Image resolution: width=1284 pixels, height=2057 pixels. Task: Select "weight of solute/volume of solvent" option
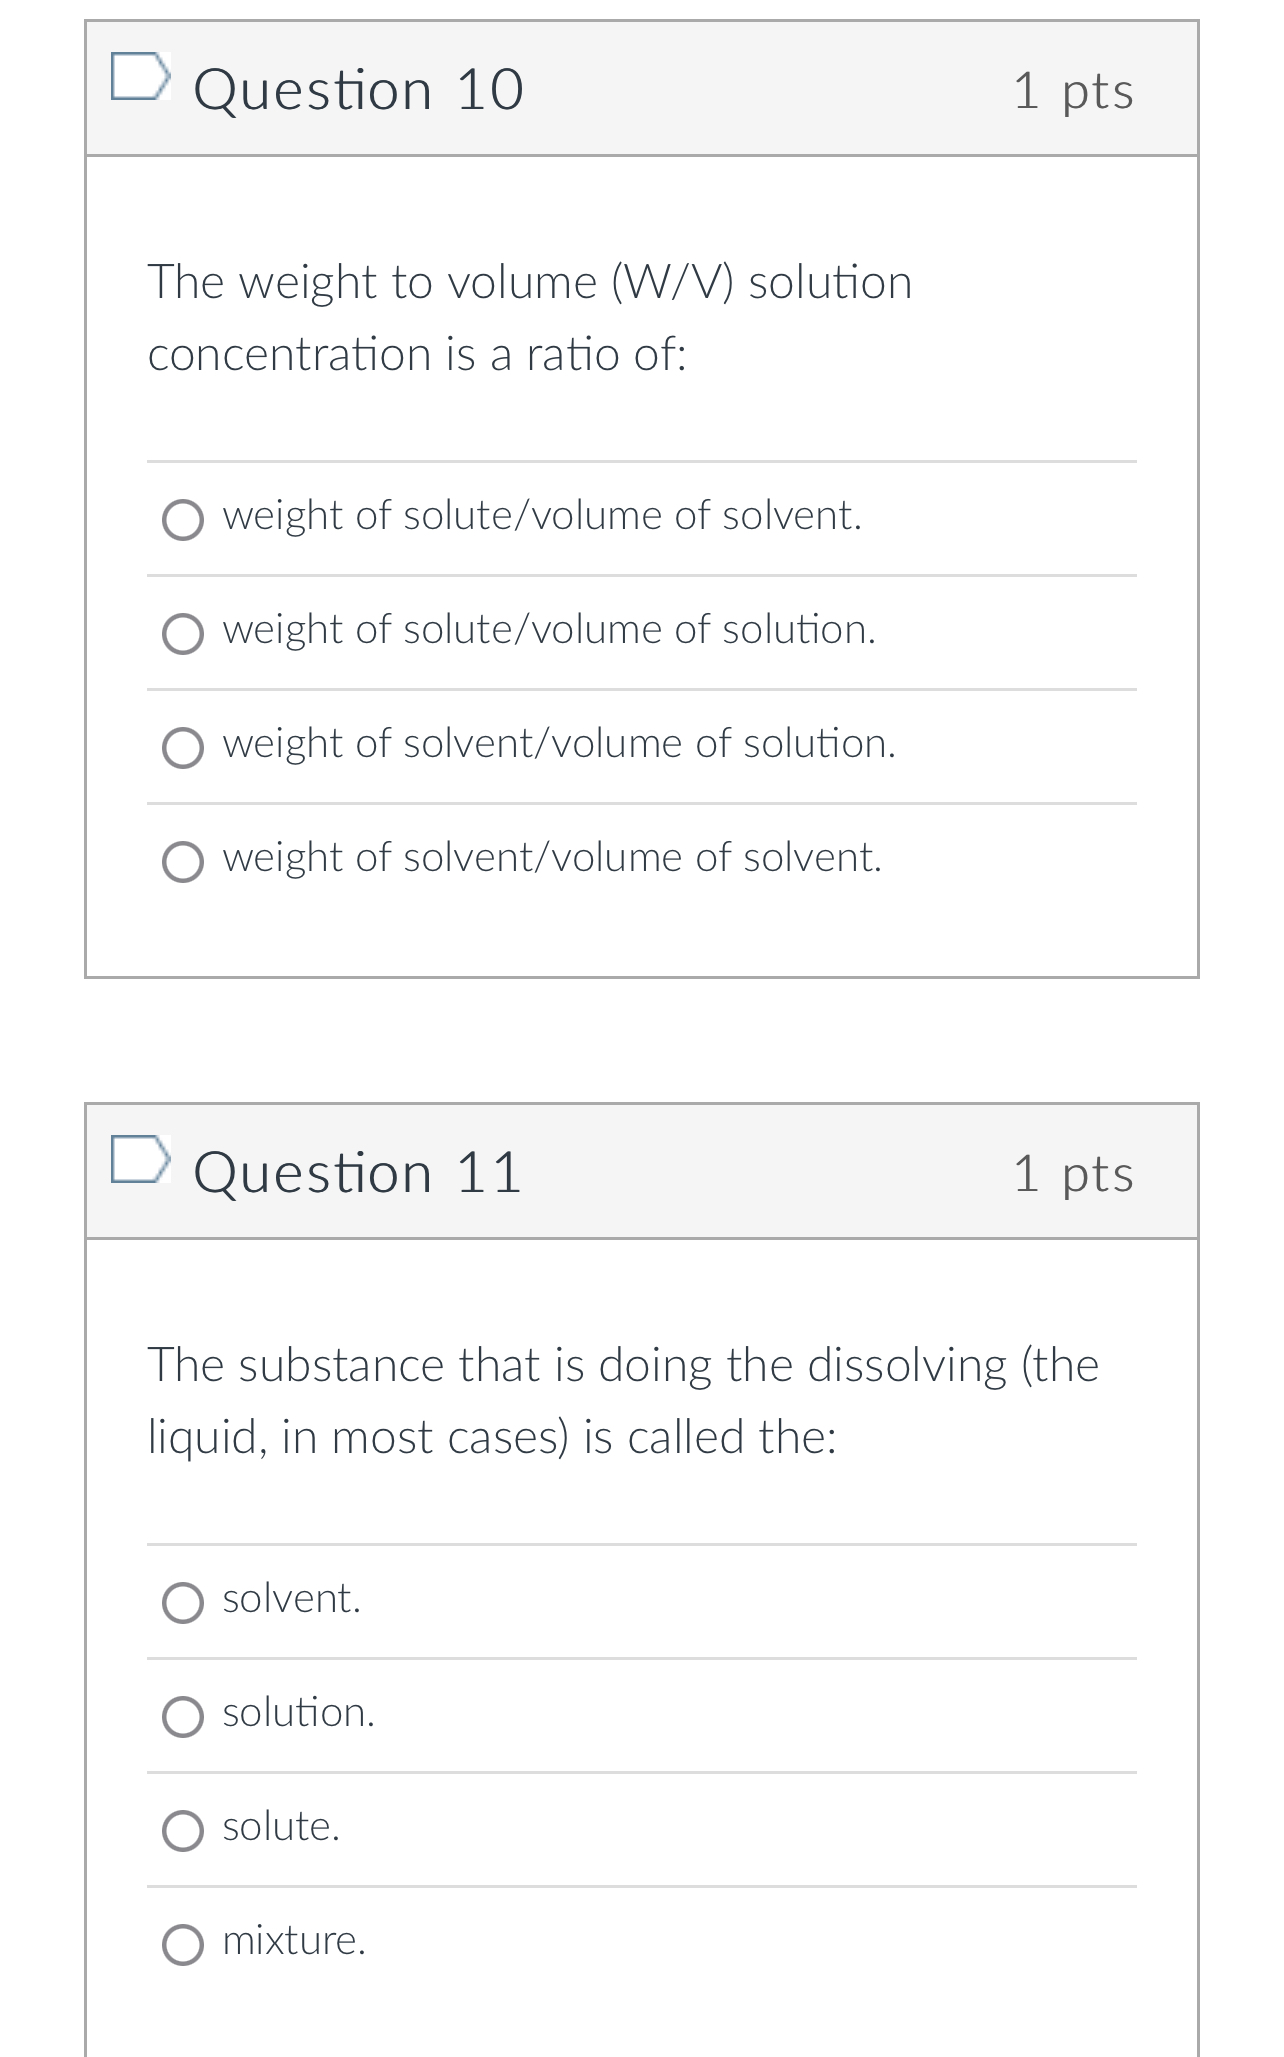(186, 521)
